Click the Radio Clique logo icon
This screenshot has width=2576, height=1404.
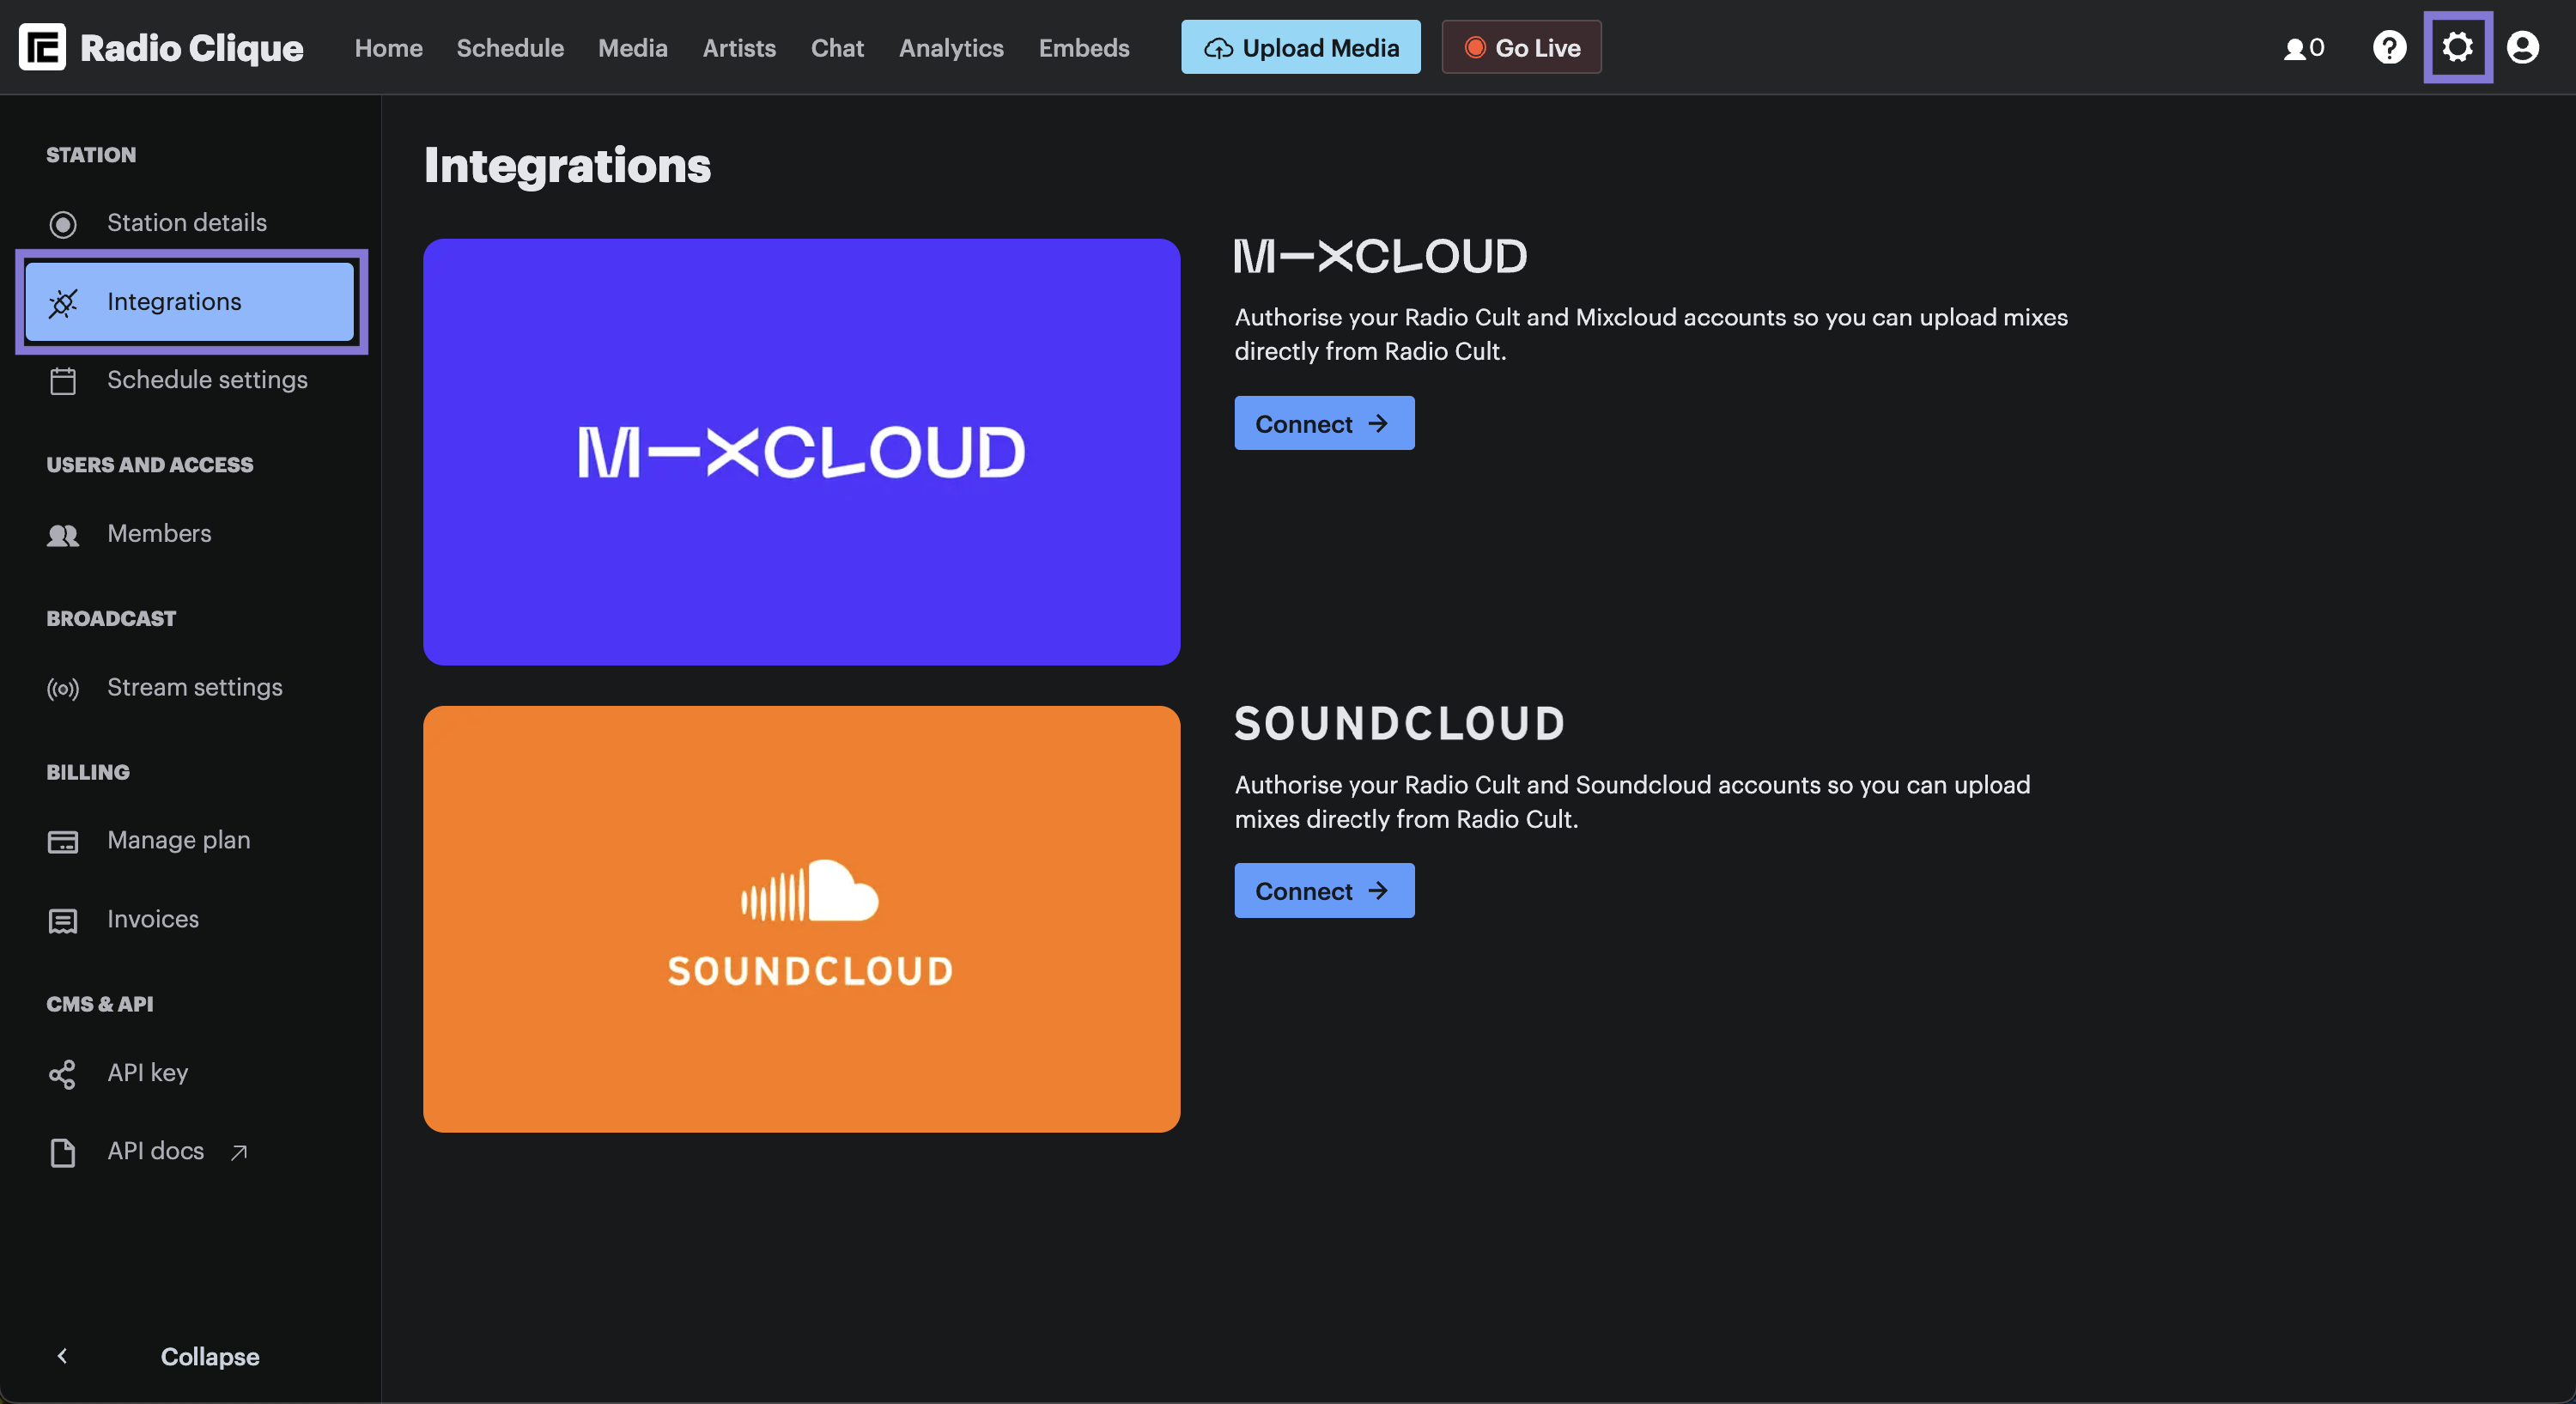click(x=42, y=47)
